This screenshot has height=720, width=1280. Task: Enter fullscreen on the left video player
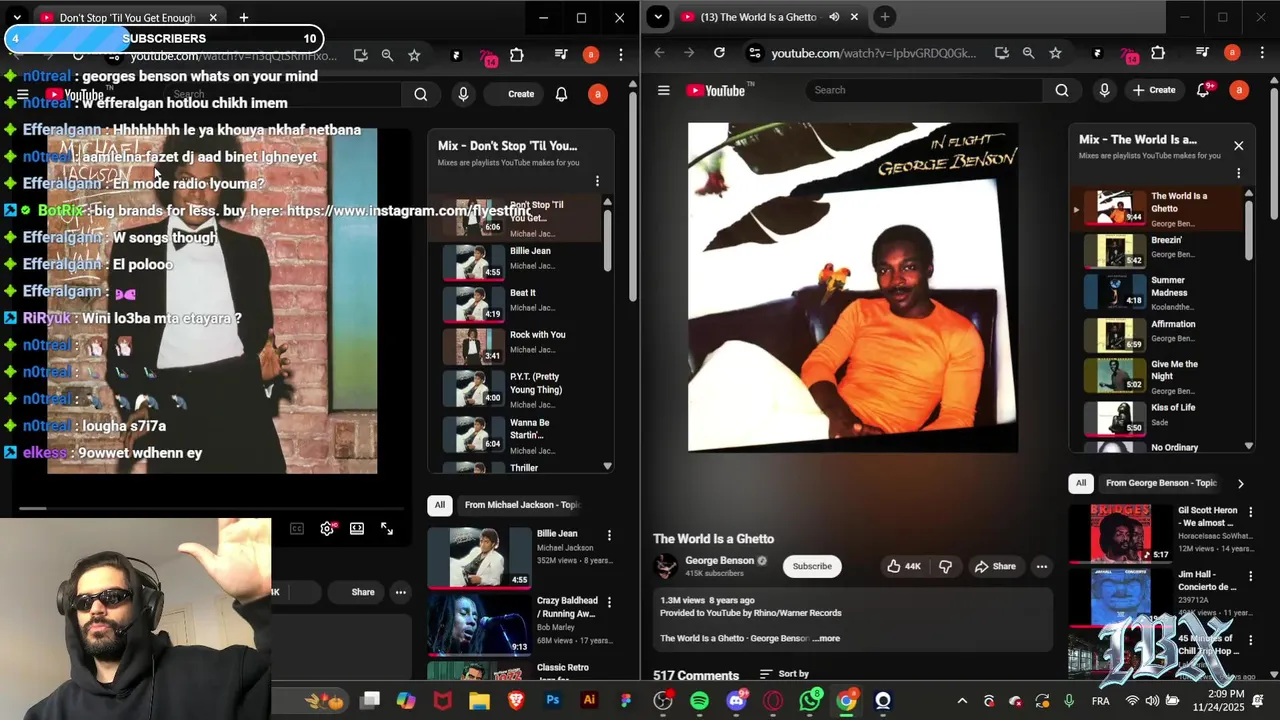[387, 529]
